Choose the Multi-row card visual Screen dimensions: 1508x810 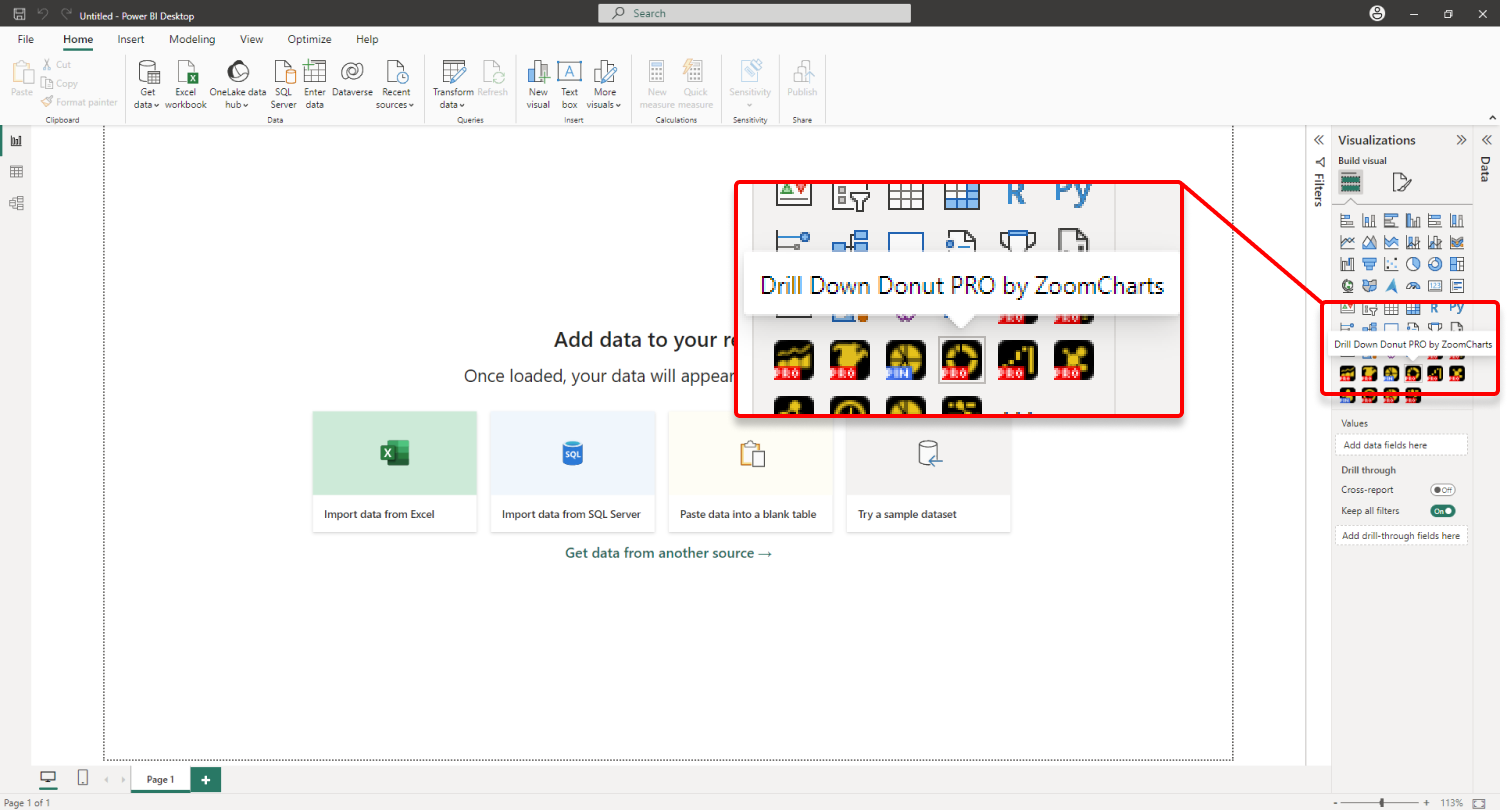point(1457,287)
